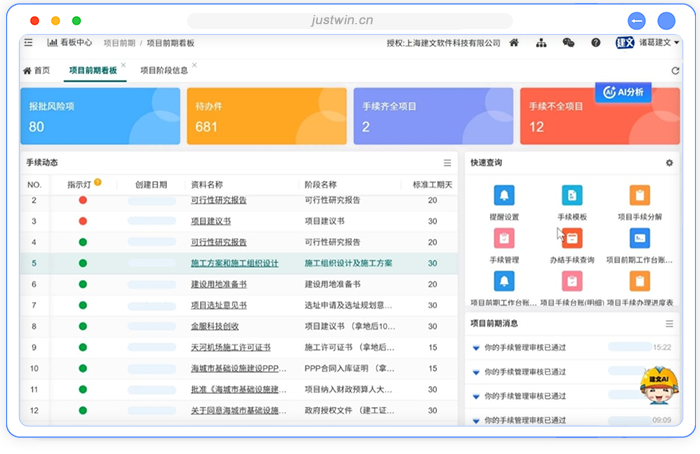Click the 提醒设置 bell icon
Screen dimensions: 700x454
click(x=504, y=196)
